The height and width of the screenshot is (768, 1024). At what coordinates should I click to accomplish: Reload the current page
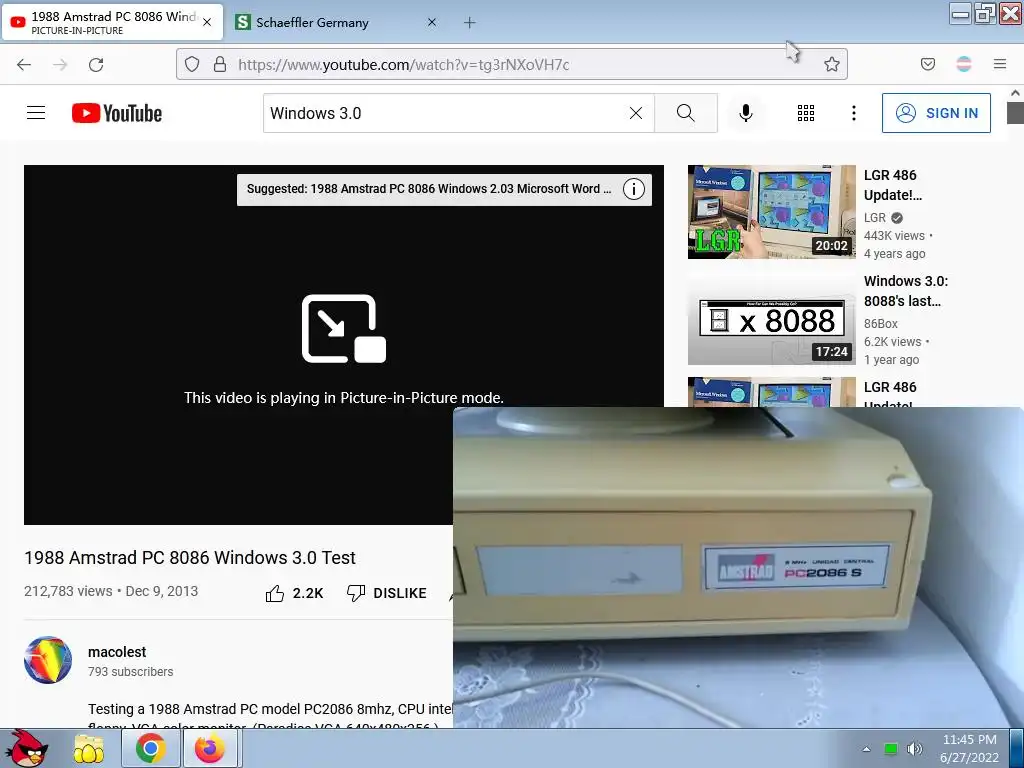pyautogui.click(x=96, y=65)
